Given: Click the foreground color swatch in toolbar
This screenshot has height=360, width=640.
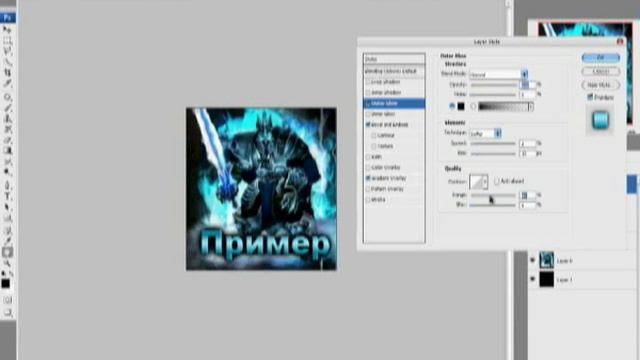Looking at the screenshot, I should (5, 283).
